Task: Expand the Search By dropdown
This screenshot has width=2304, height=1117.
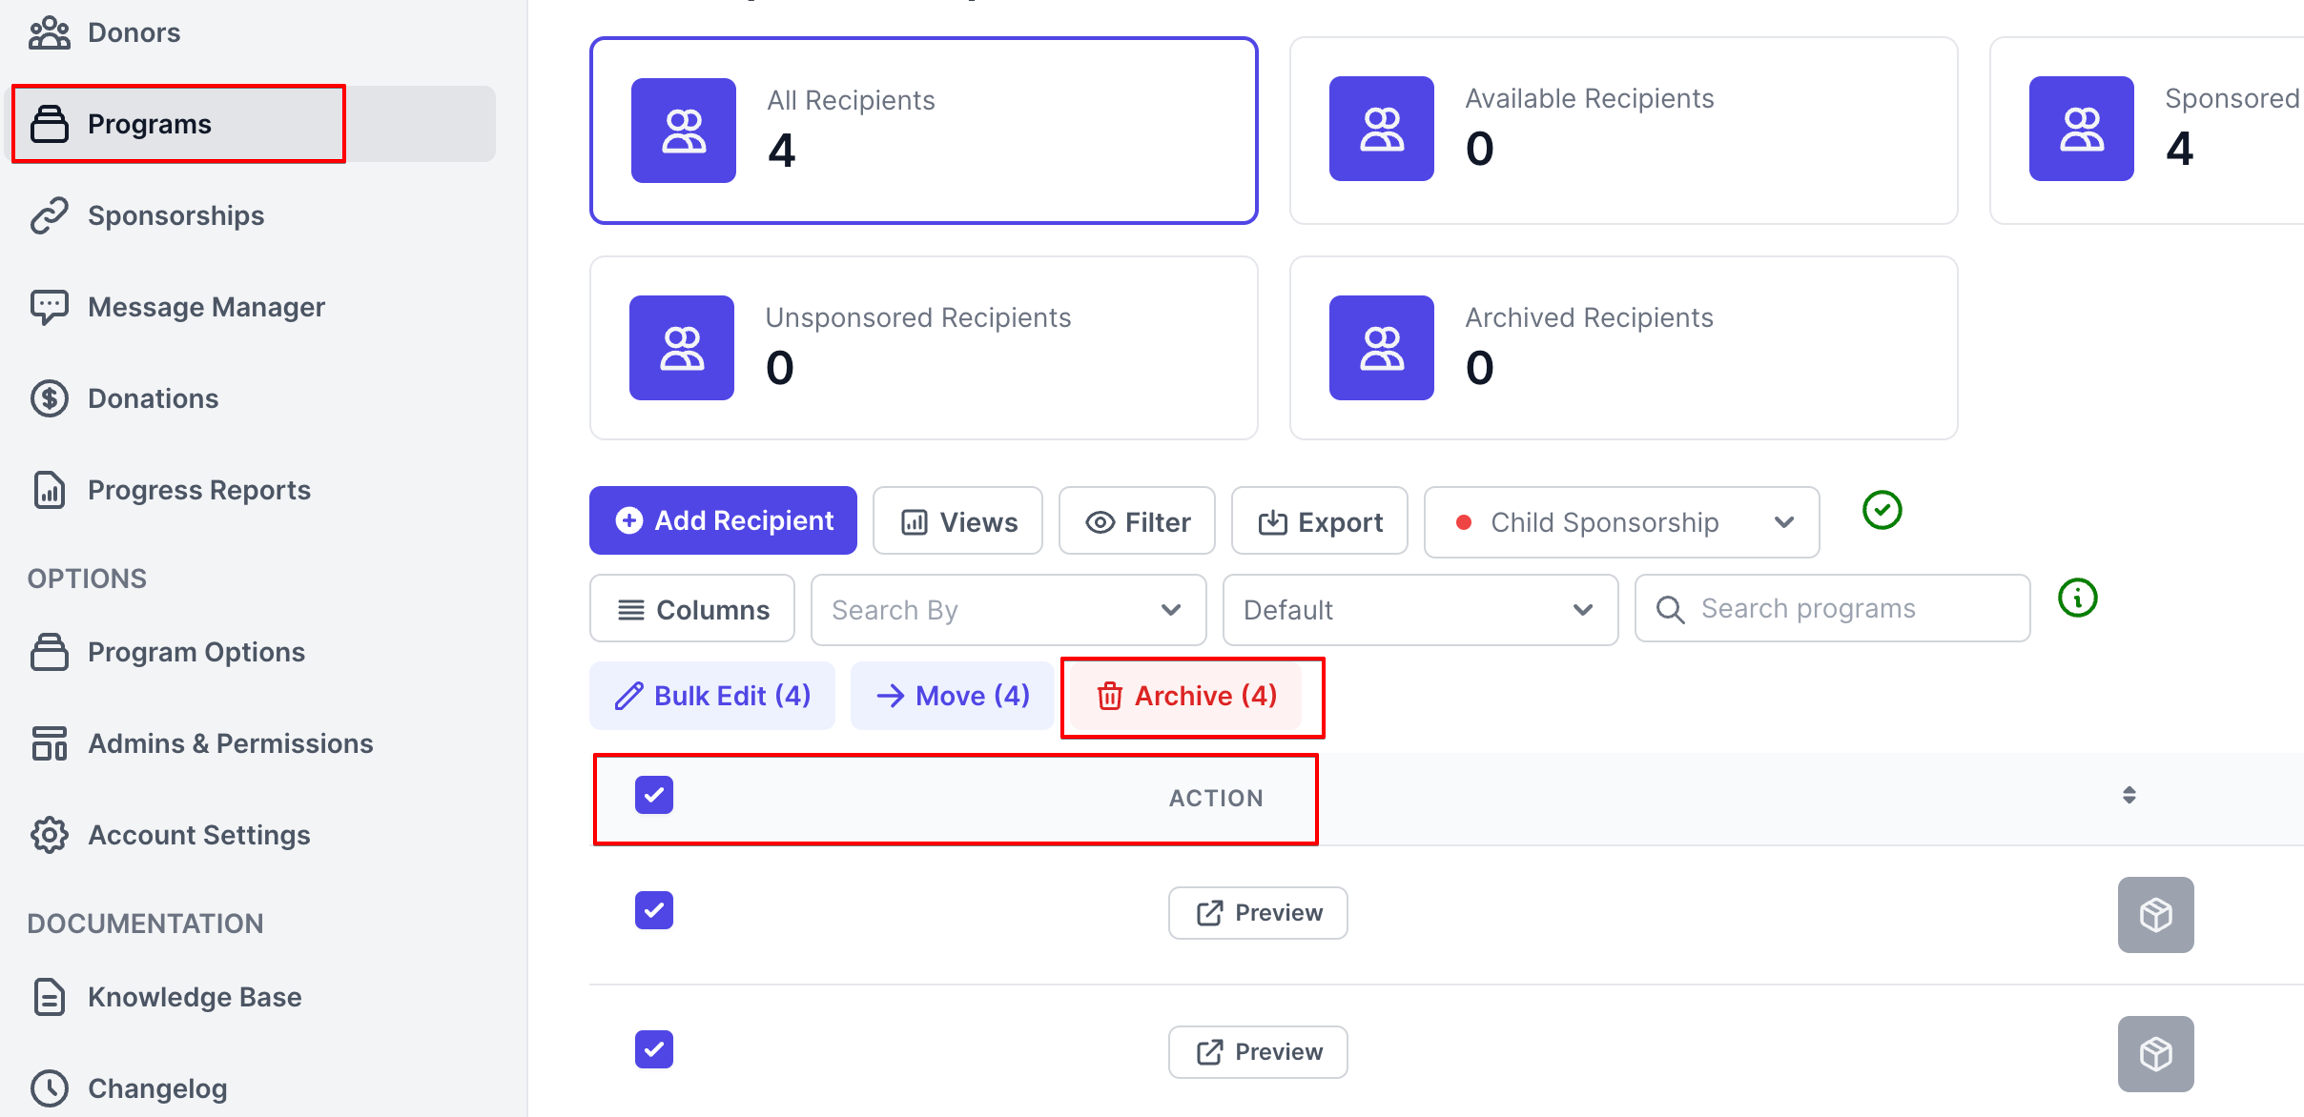Action: pos(1008,610)
